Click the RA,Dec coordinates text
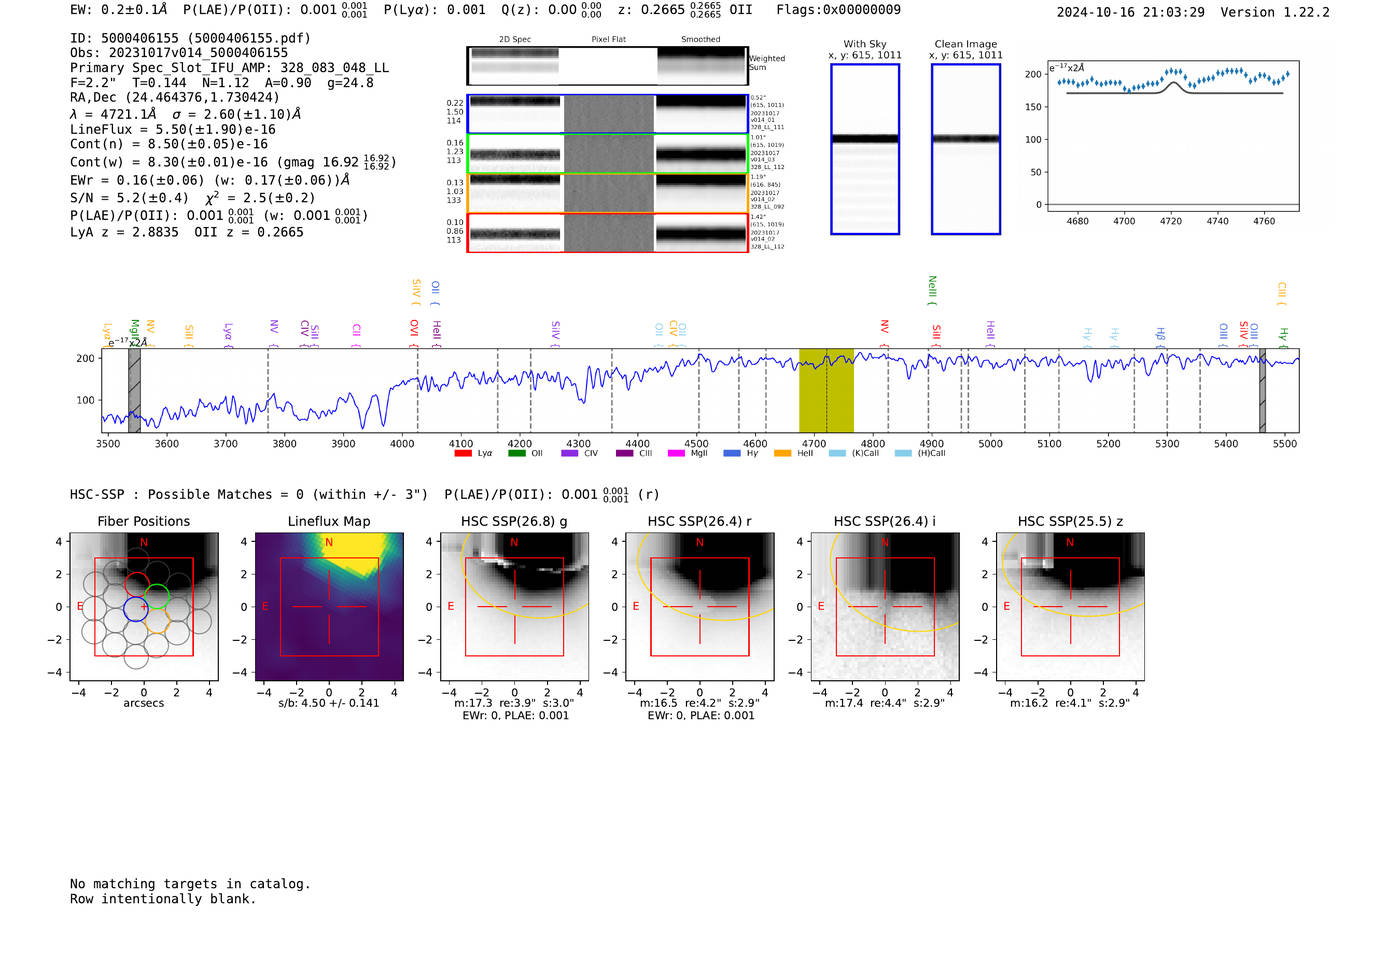Image resolution: width=1400 pixels, height=953 pixels. [175, 97]
